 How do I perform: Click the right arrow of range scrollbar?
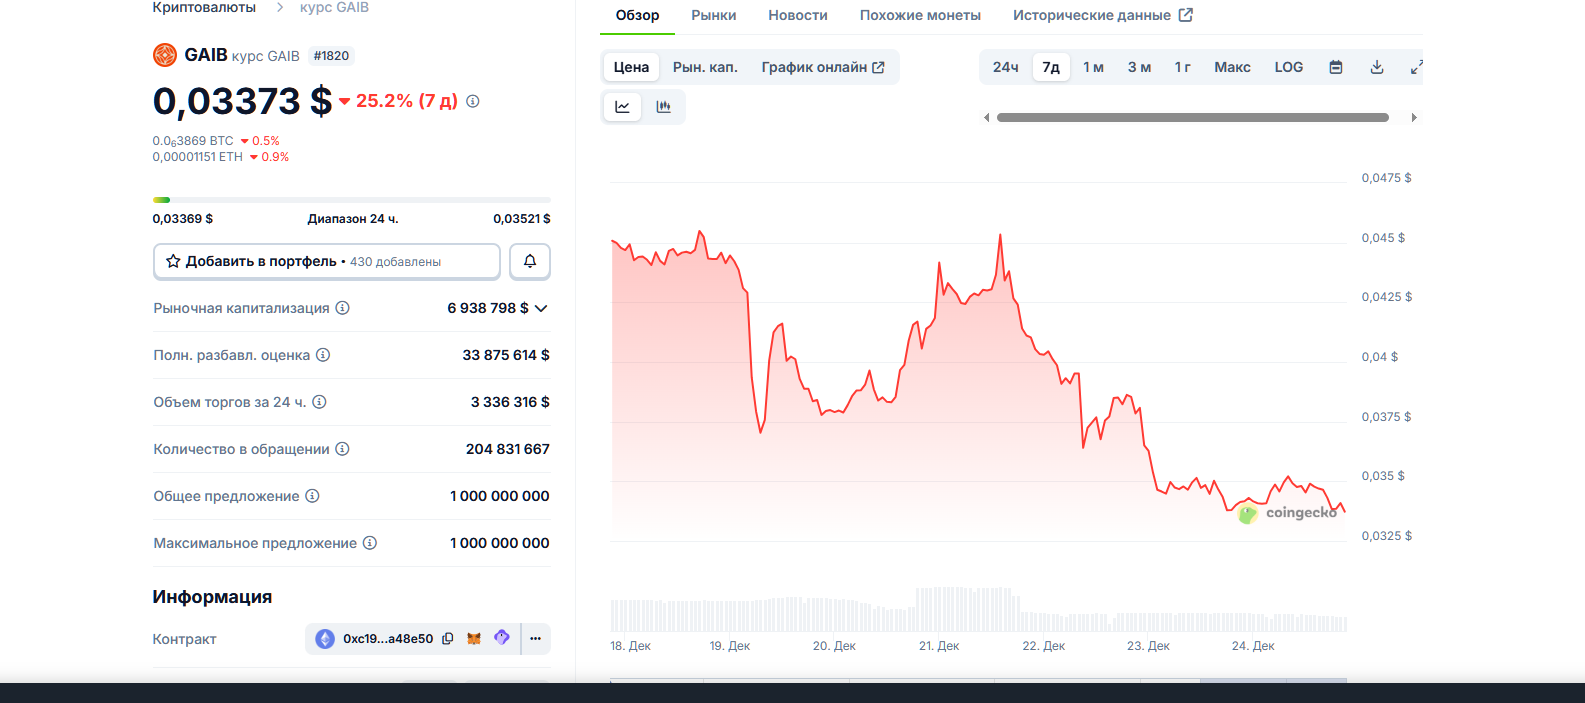tap(1413, 118)
